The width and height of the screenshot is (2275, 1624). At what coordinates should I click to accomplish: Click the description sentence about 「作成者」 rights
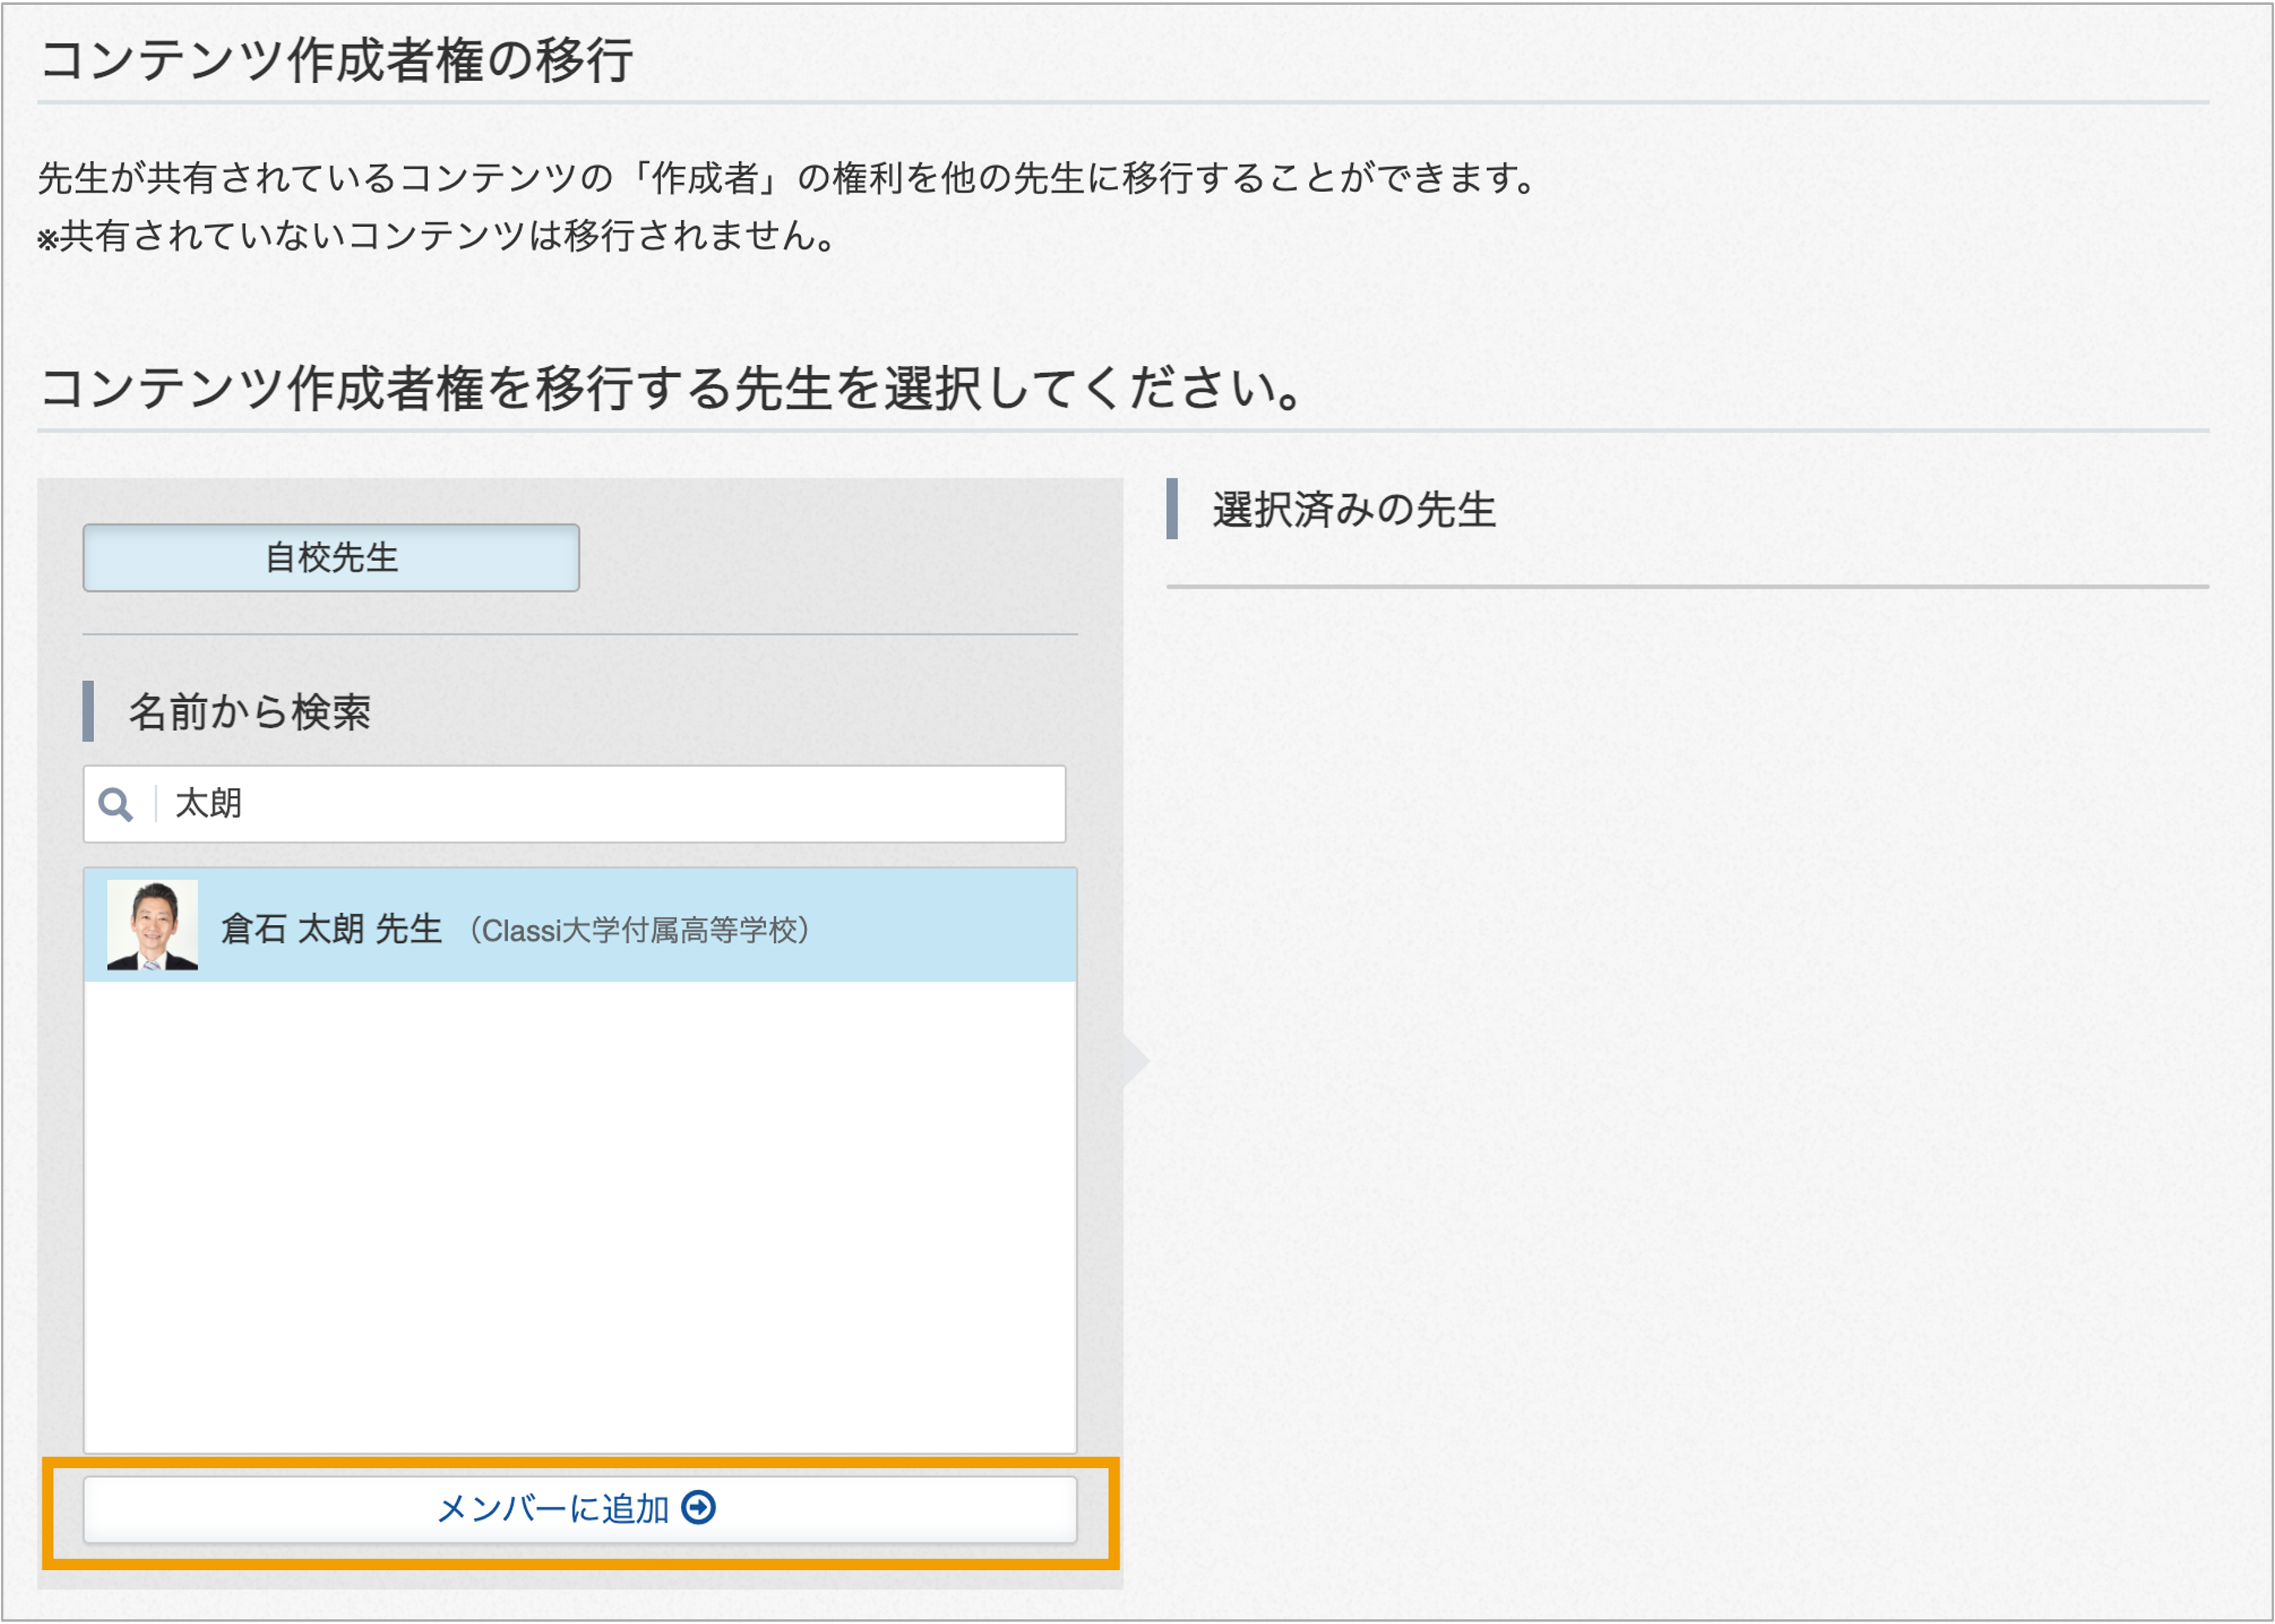[x=787, y=178]
